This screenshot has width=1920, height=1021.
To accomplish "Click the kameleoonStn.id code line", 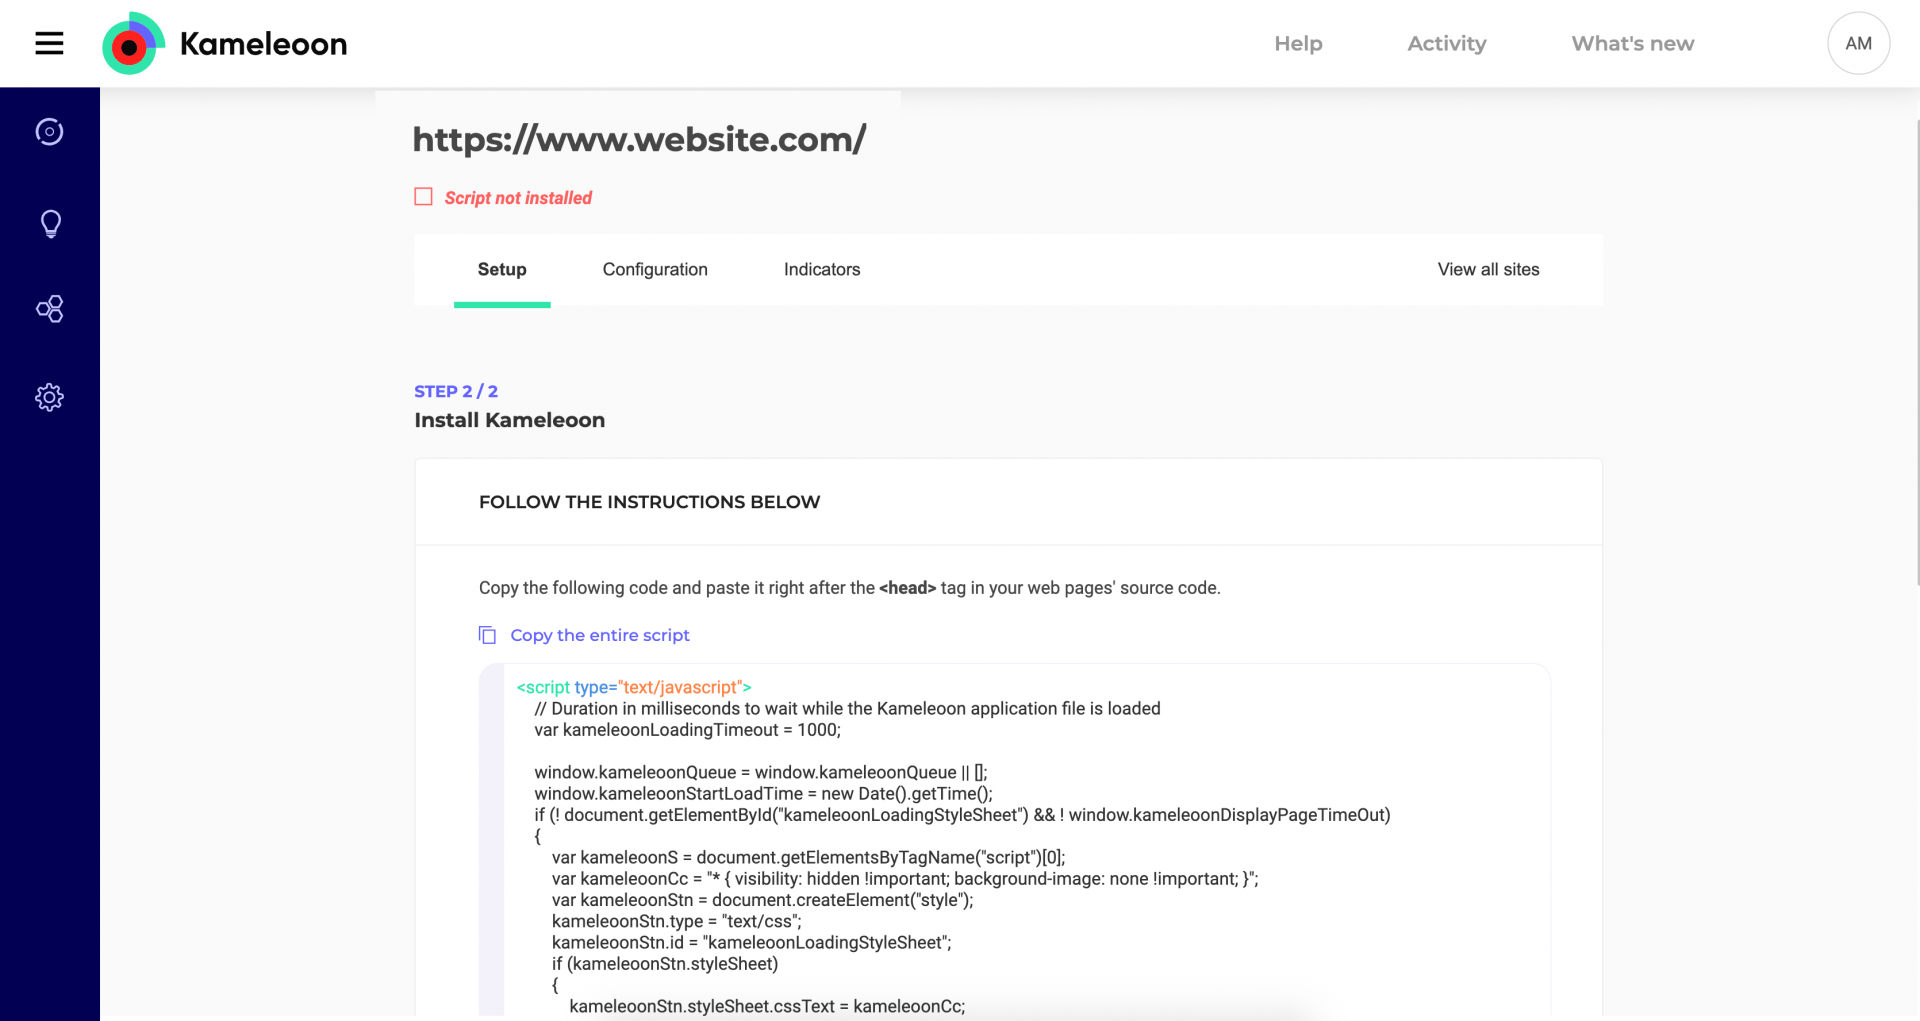I will (751, 943).
